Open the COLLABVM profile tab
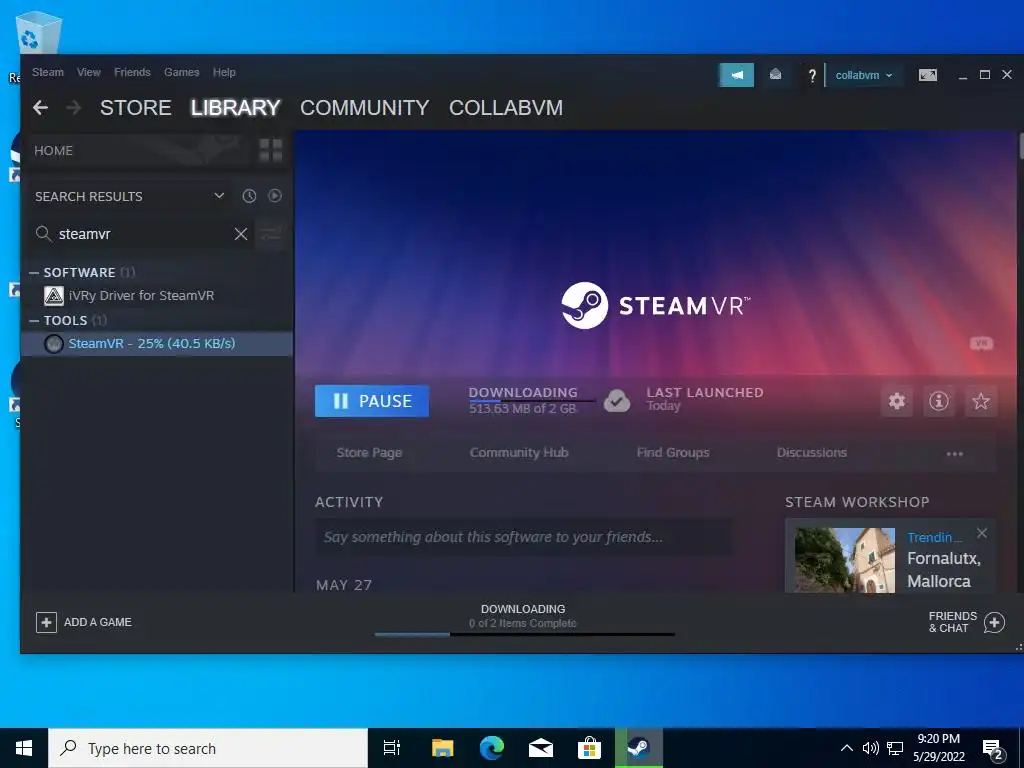Screen dimensions: 1024x768 (x=506, y=108)
